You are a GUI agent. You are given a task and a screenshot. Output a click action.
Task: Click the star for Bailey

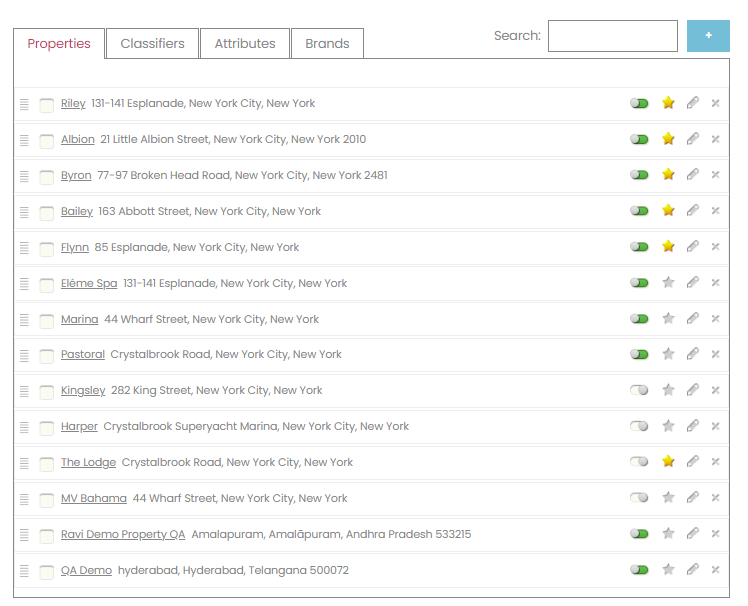tap(668, 210)
